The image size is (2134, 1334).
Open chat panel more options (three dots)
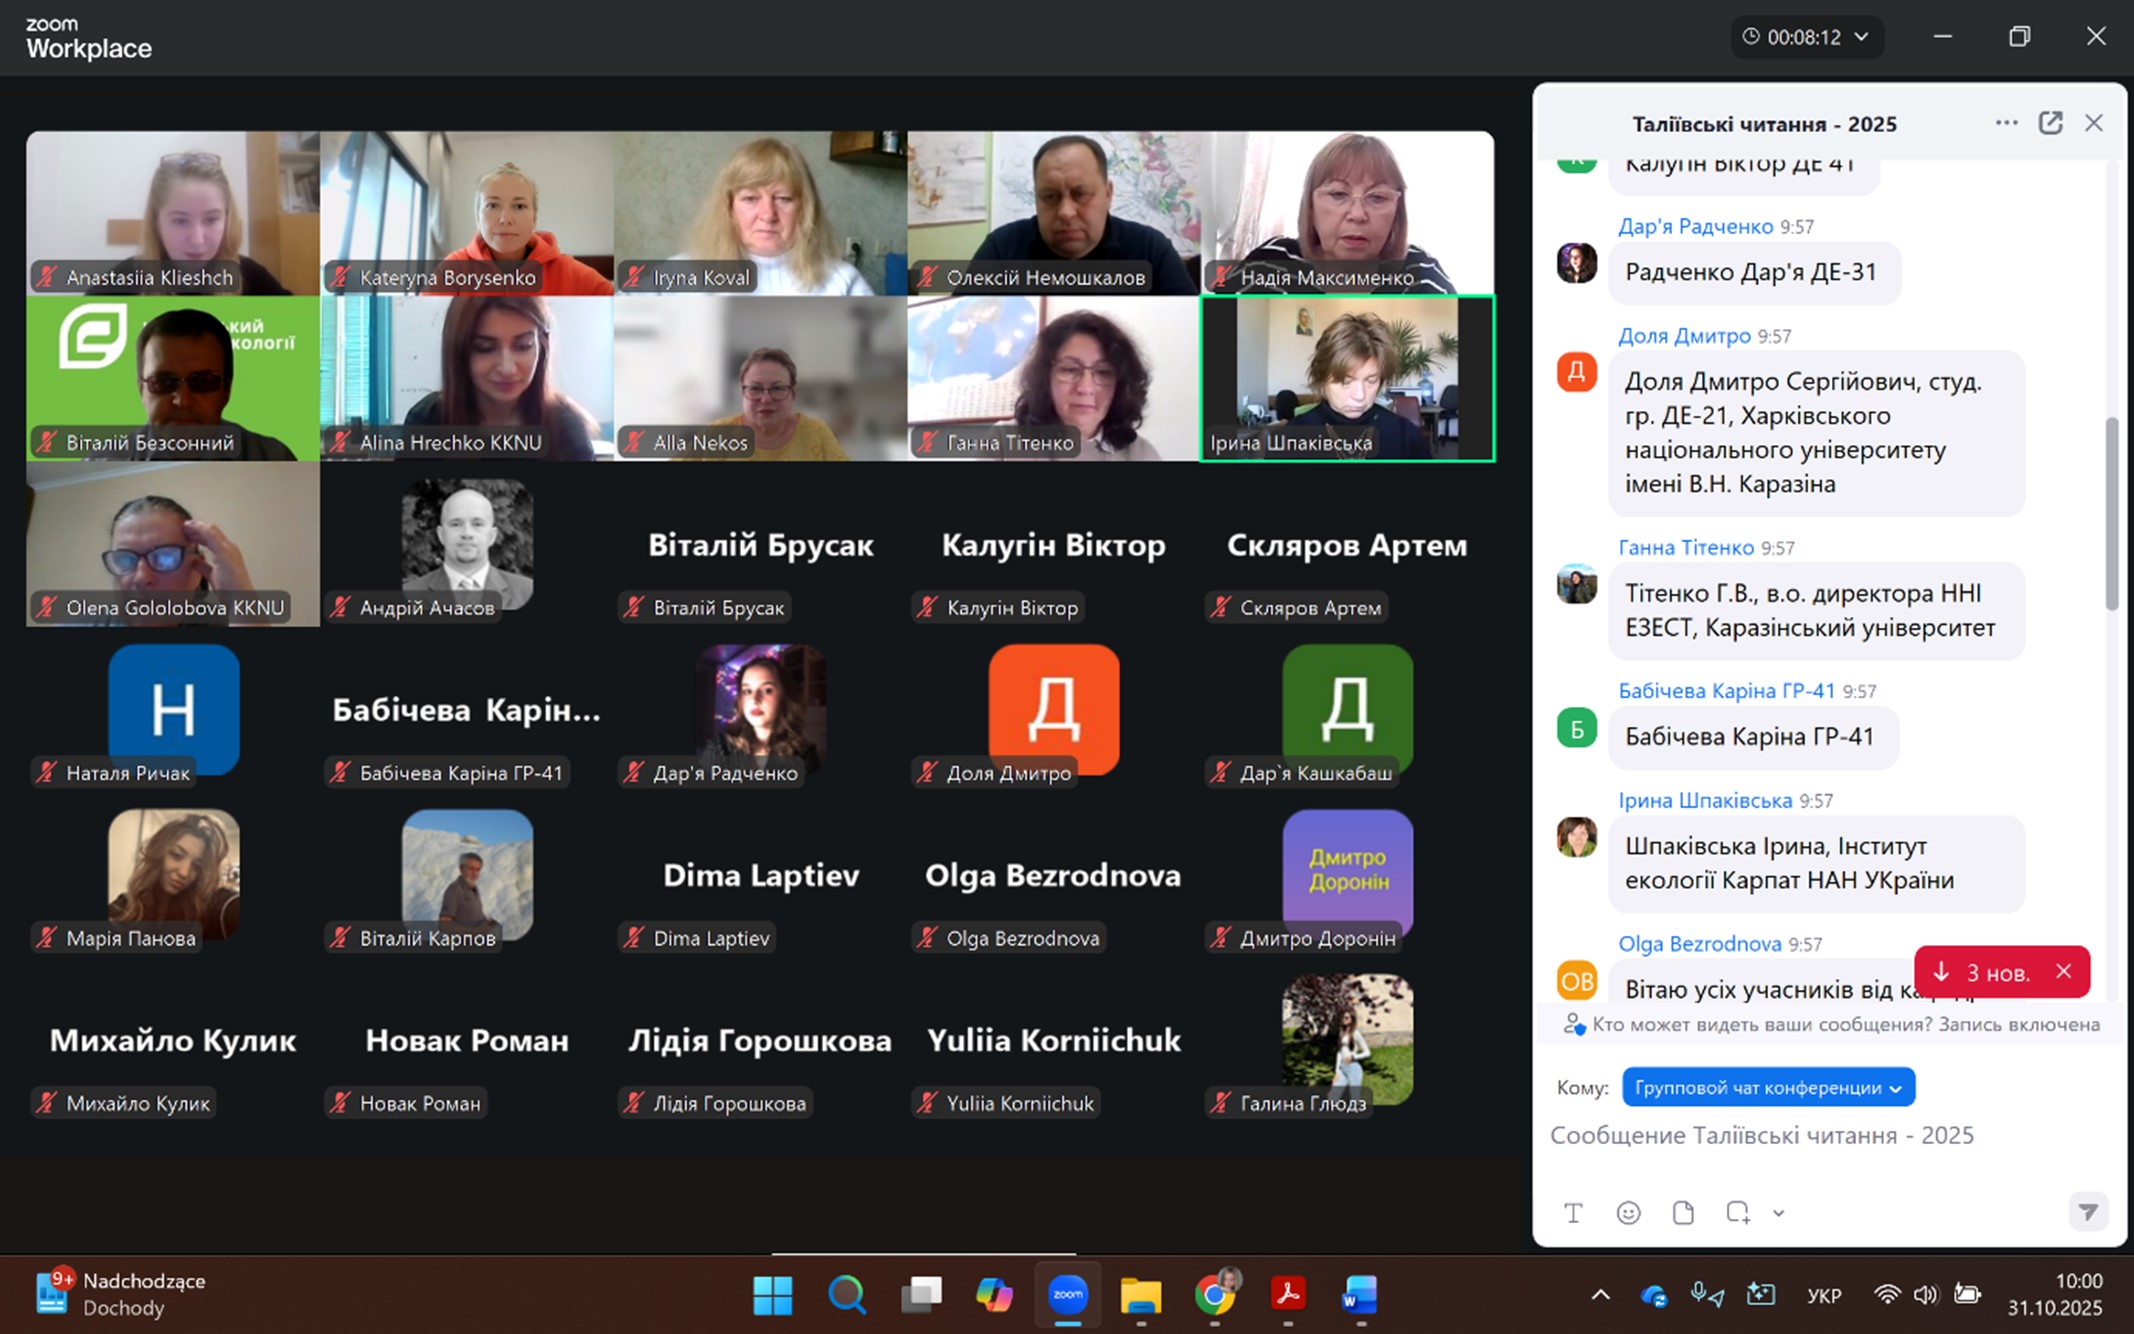pos(2006,123)
